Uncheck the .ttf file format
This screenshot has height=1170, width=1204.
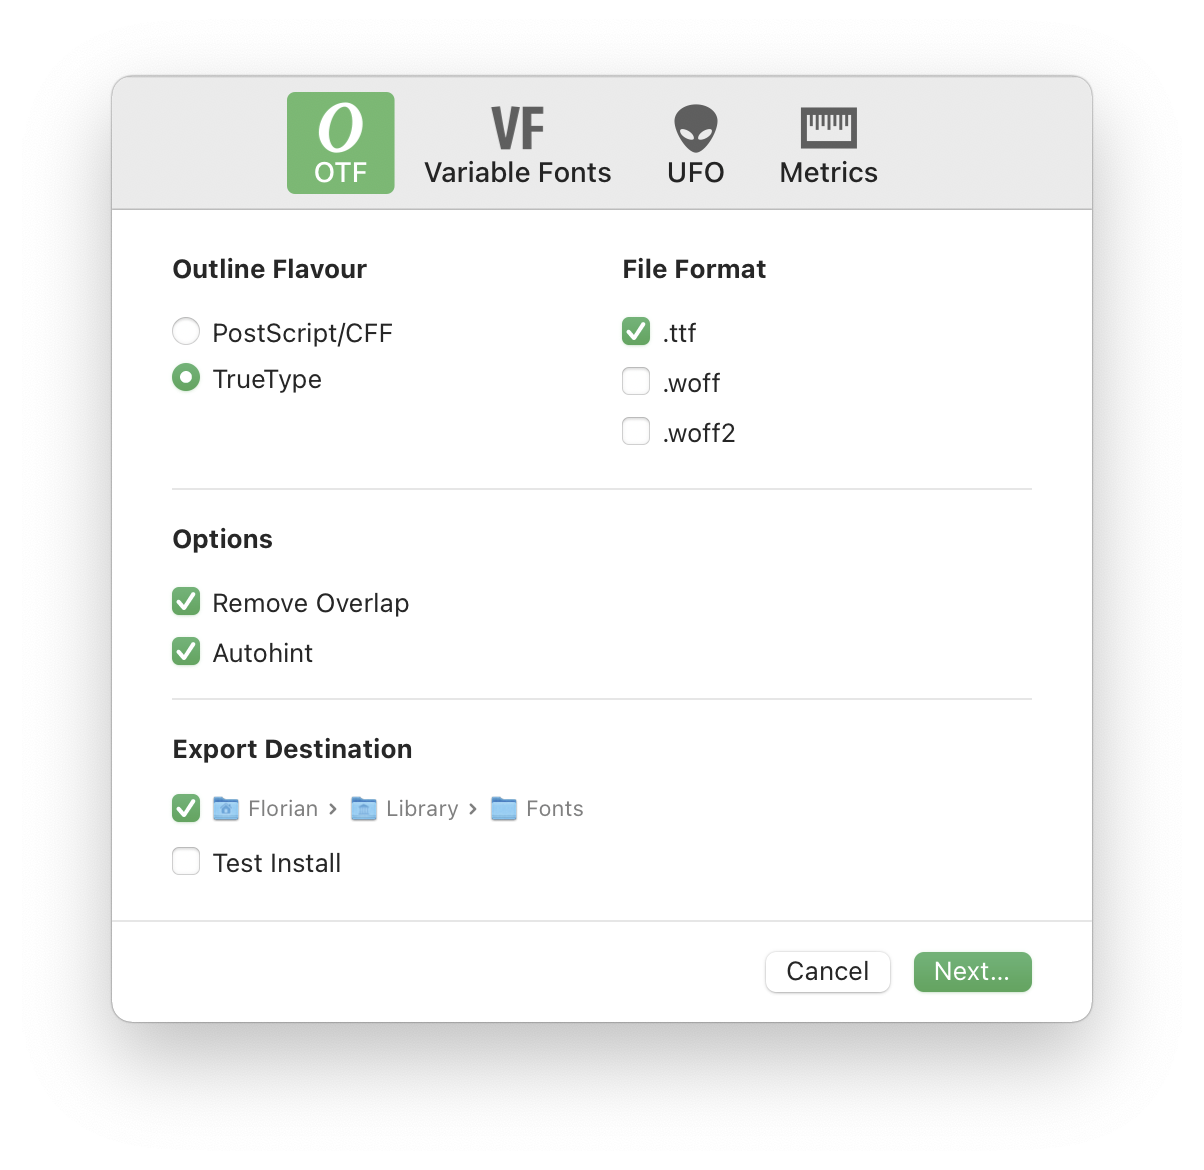[x=636, y=331]
